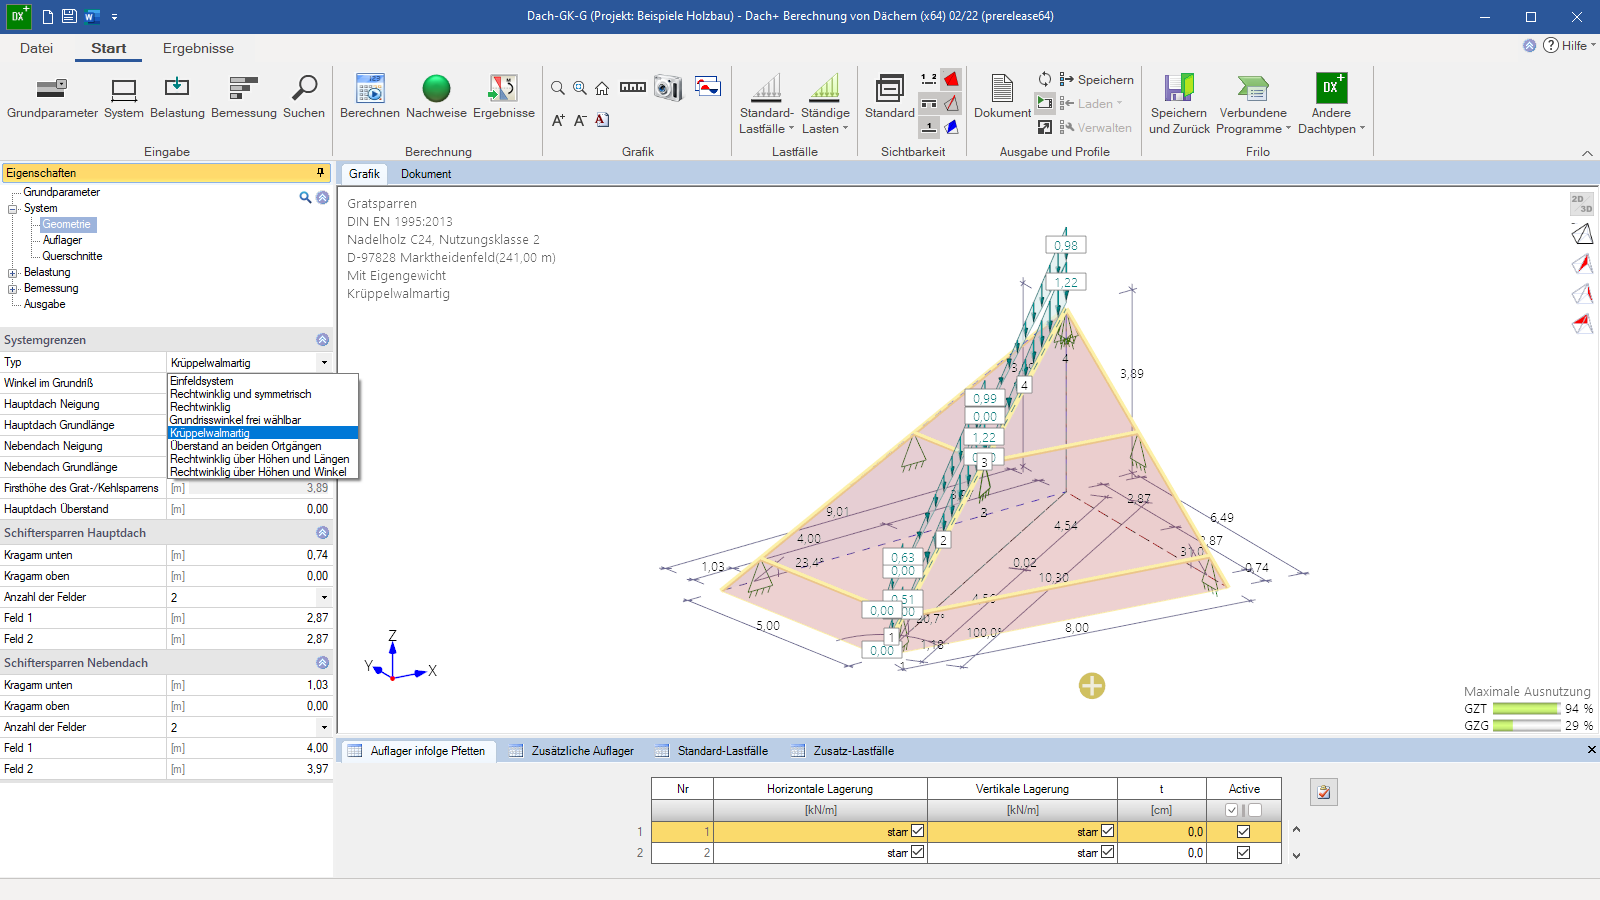Click the wireframe roof view icon
This screenshot has width=1600, height=900.
(x=1581, y=234)
